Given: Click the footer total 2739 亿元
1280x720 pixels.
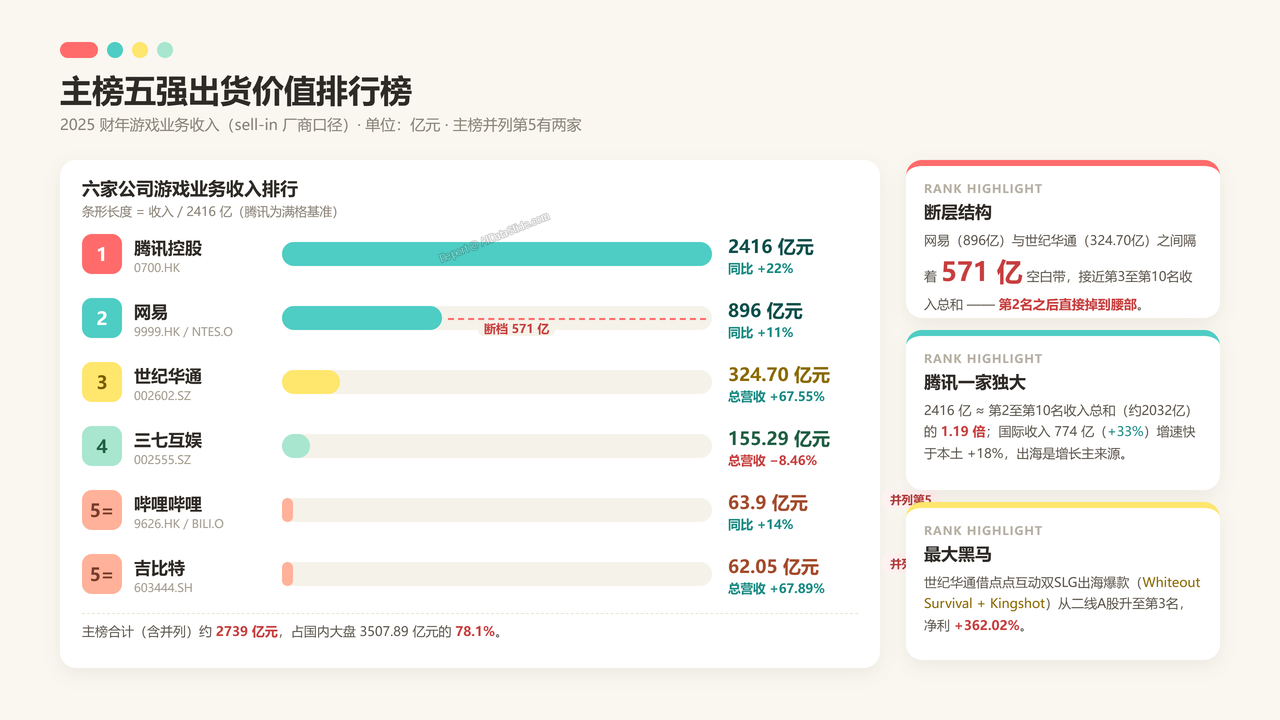Looking at the screenshot, I should [247, 632].
